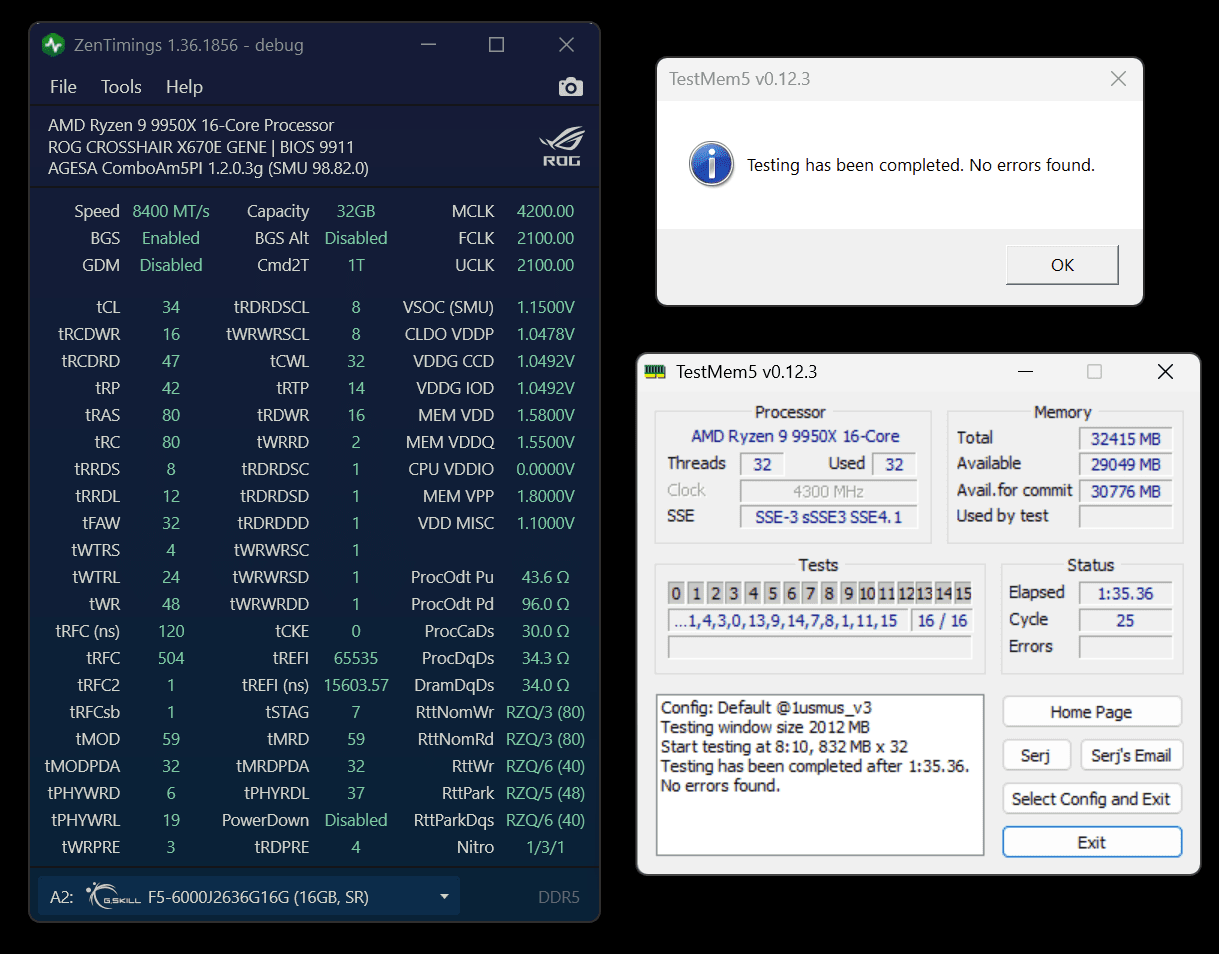Close the TestMem5 completion dialog
The height and width of the screenshot is (954, 1219).
(x=1118, y=79)
